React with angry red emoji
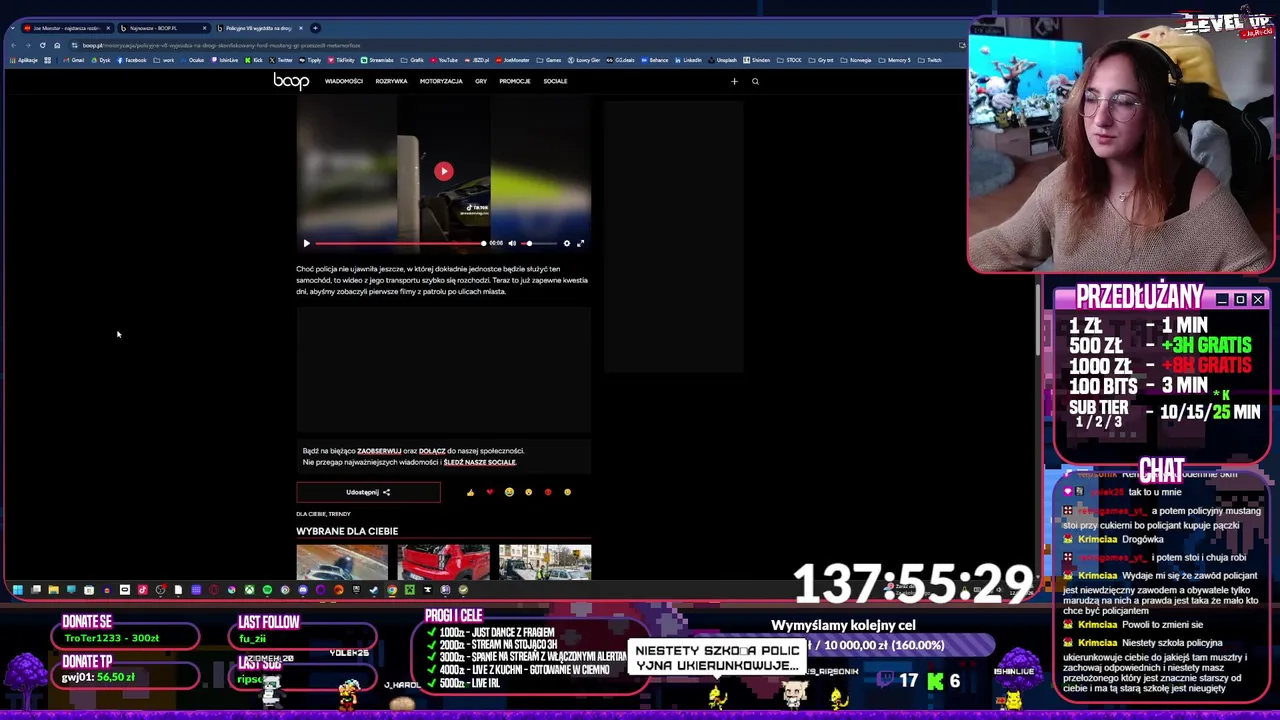Screen dimensions: 1280x720 point(547,492)
